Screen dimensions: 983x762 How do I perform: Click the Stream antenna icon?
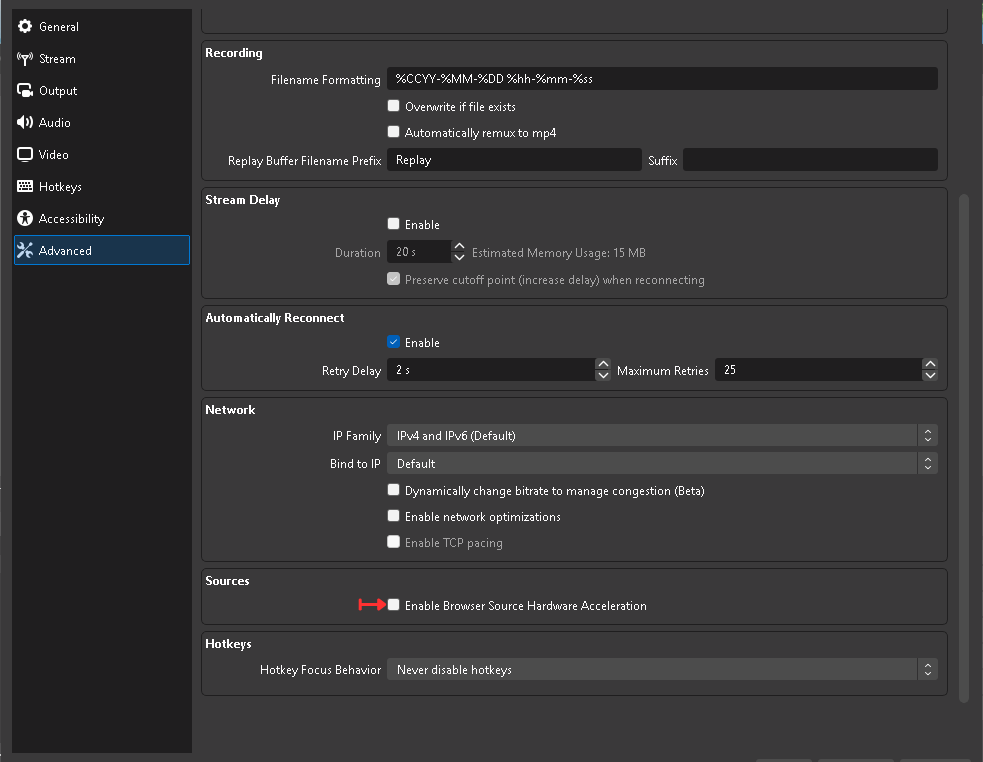tap(25, 58)
